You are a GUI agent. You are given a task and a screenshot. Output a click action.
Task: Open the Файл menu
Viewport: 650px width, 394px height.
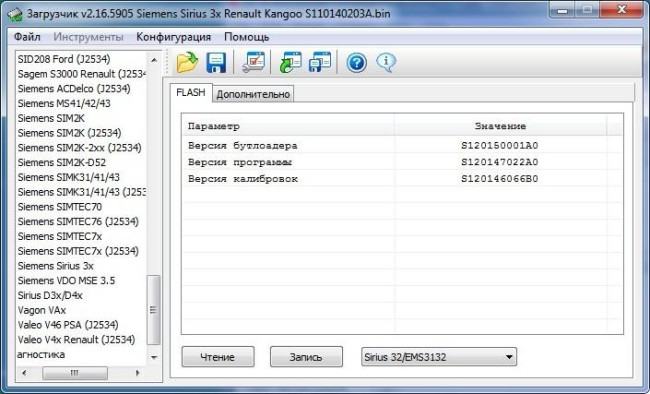tap(27, 37)
